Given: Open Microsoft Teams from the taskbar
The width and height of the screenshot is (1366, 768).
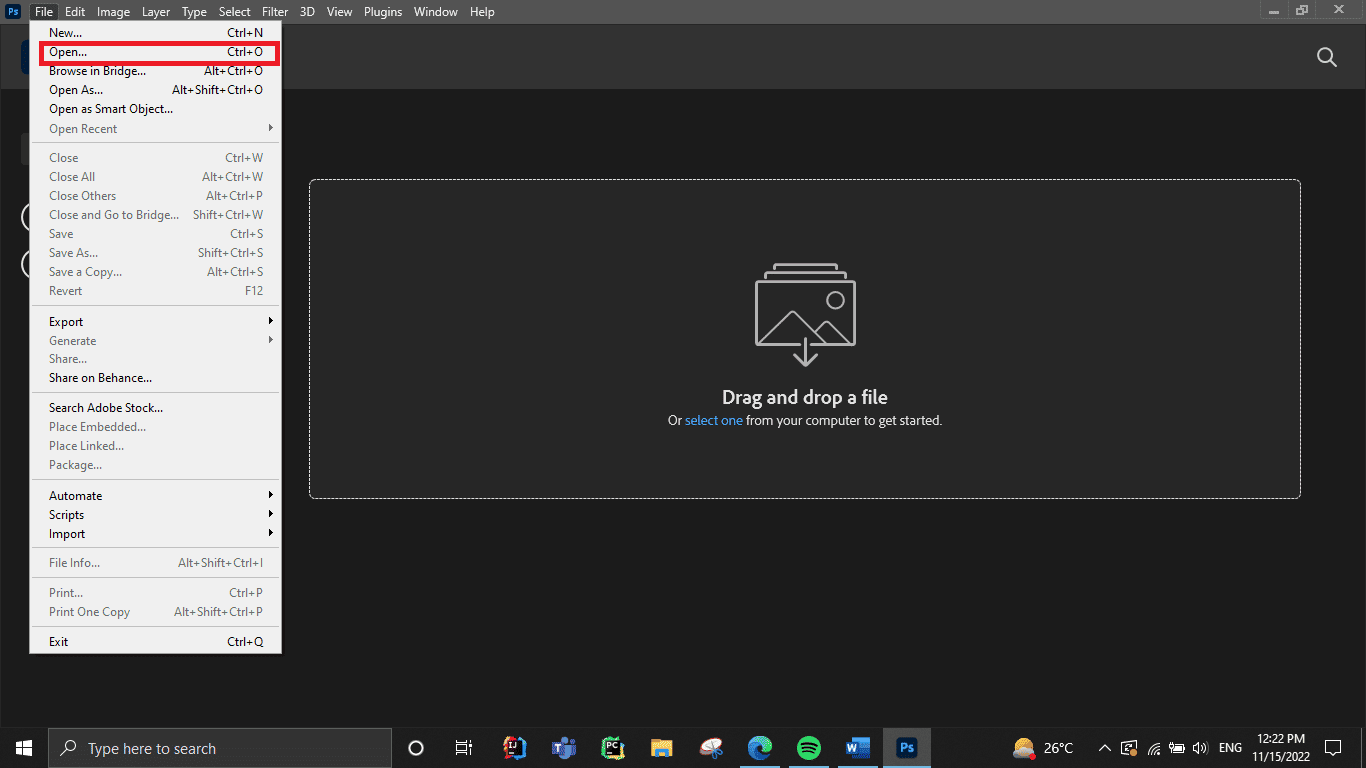Looking at the screenshot, I should (x=563, y=747).
